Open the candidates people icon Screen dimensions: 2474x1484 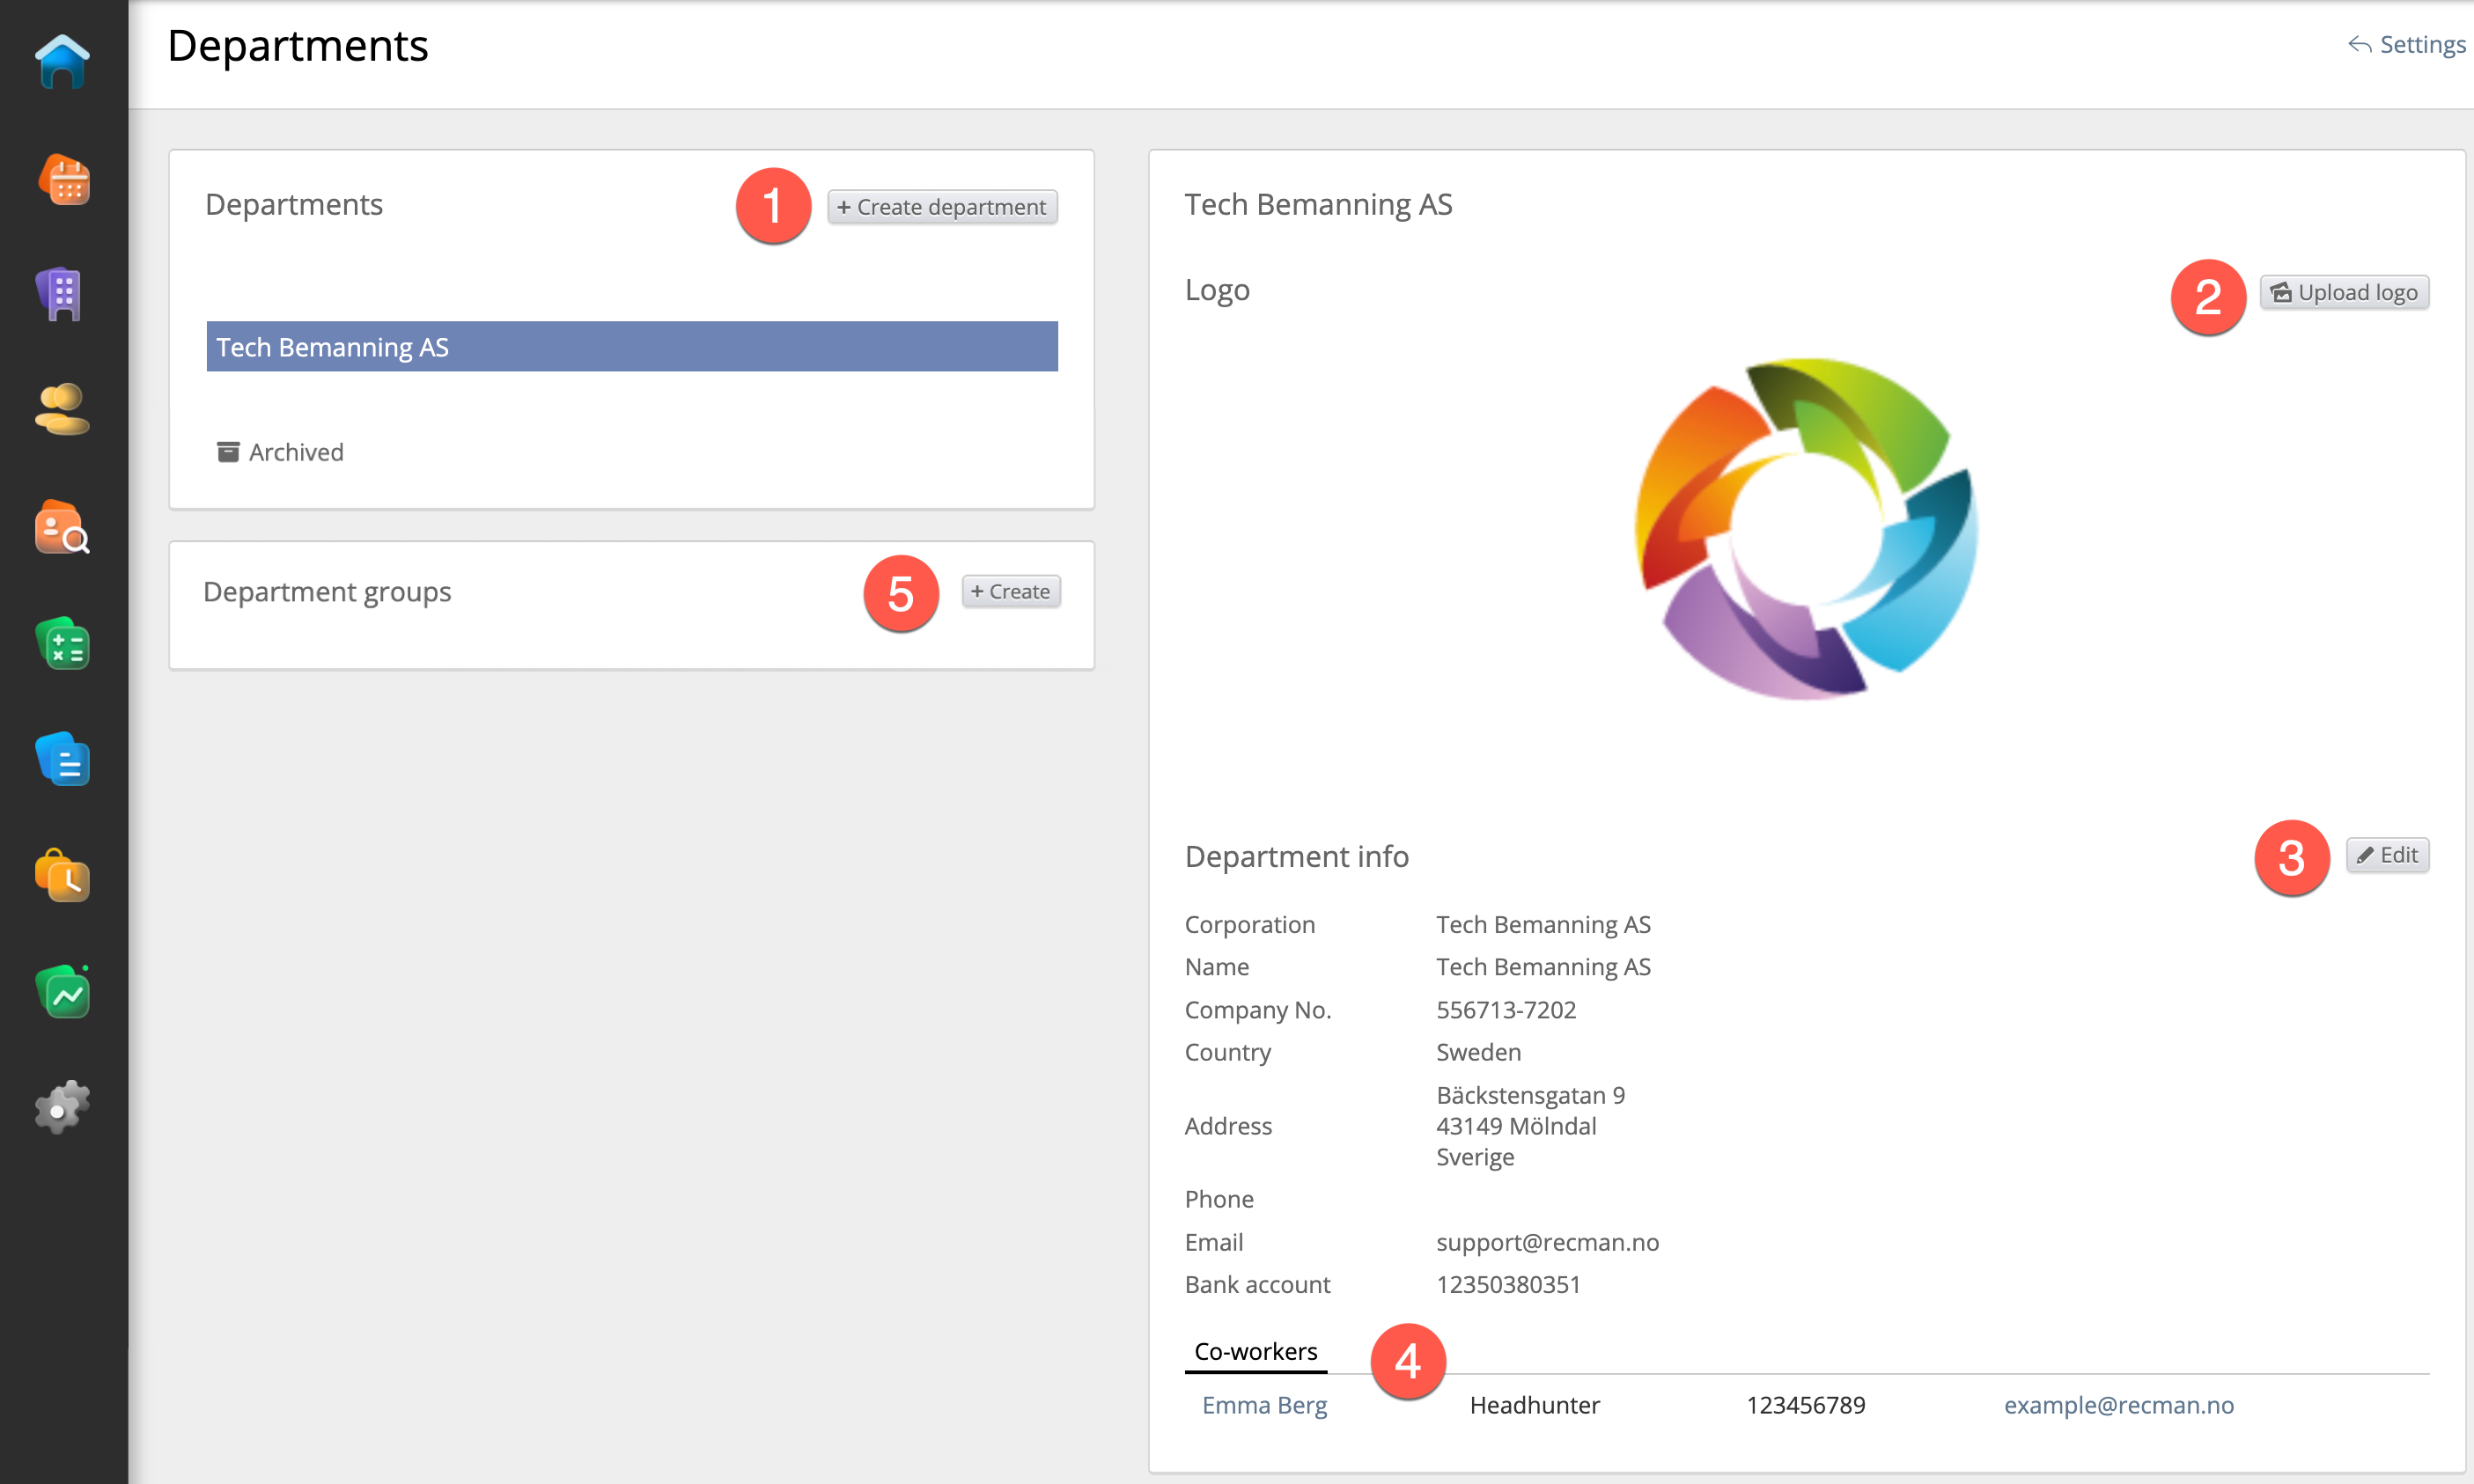point(62,410)
